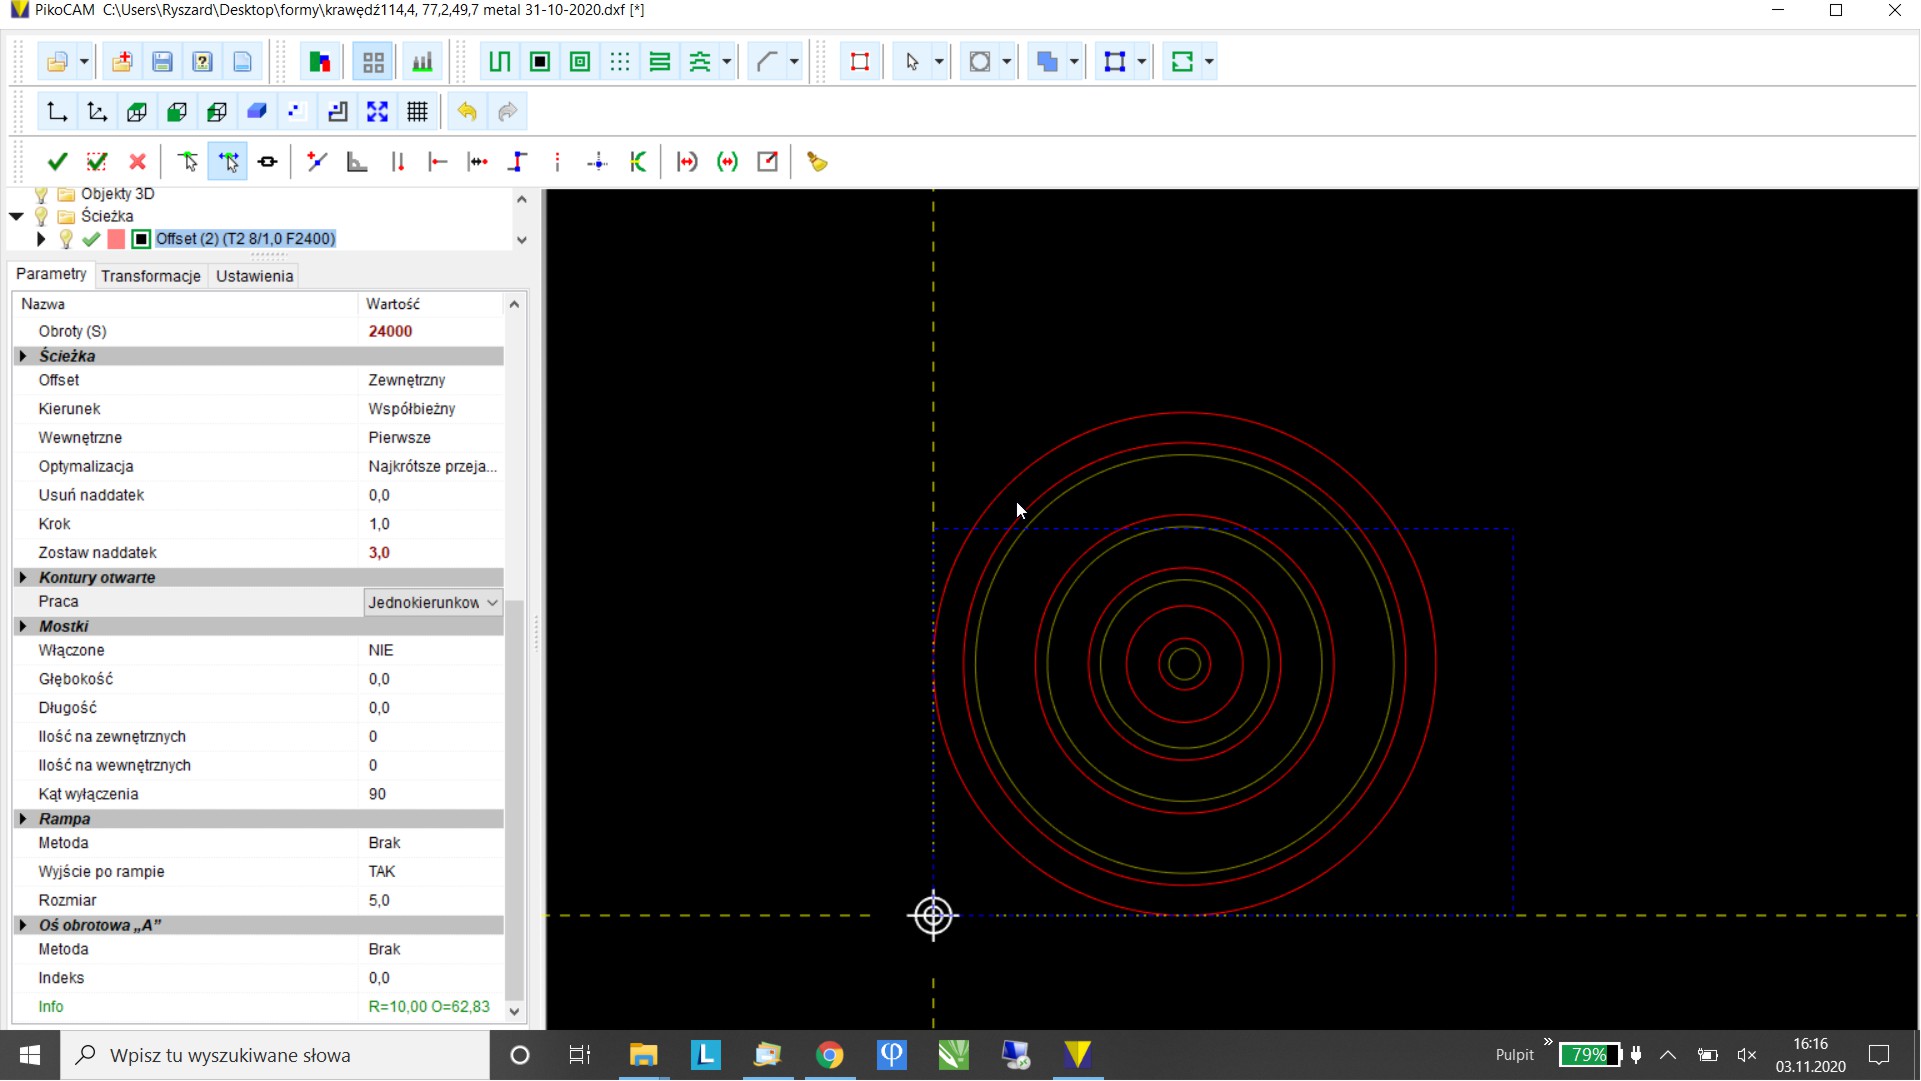Screen dimensions: 1921x1081
Task: Click the import file icon with red plus
Action: click(122, 62)
